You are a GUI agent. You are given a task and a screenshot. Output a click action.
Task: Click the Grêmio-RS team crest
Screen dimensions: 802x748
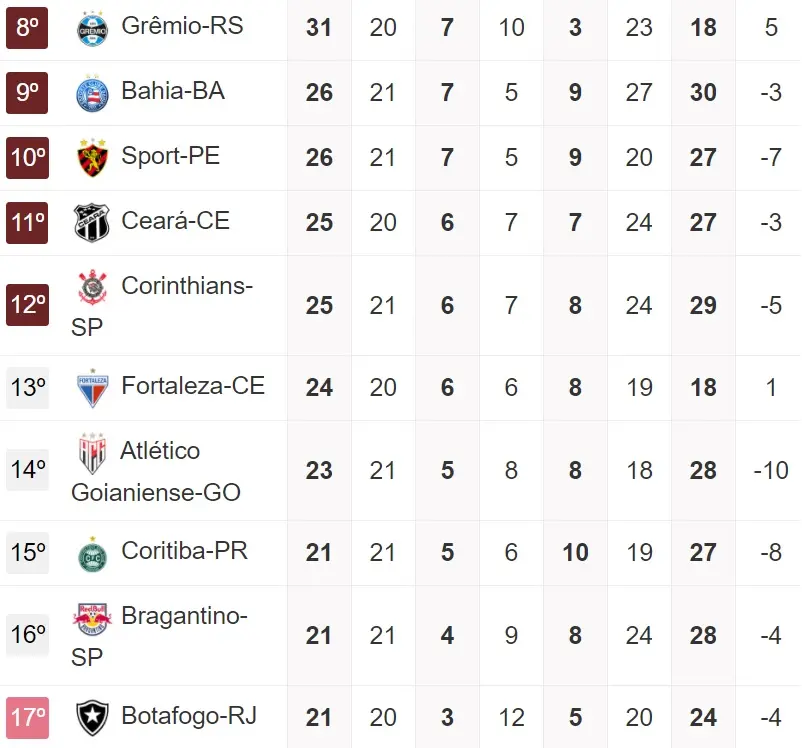pyautogui.click(x=92, y=28)
